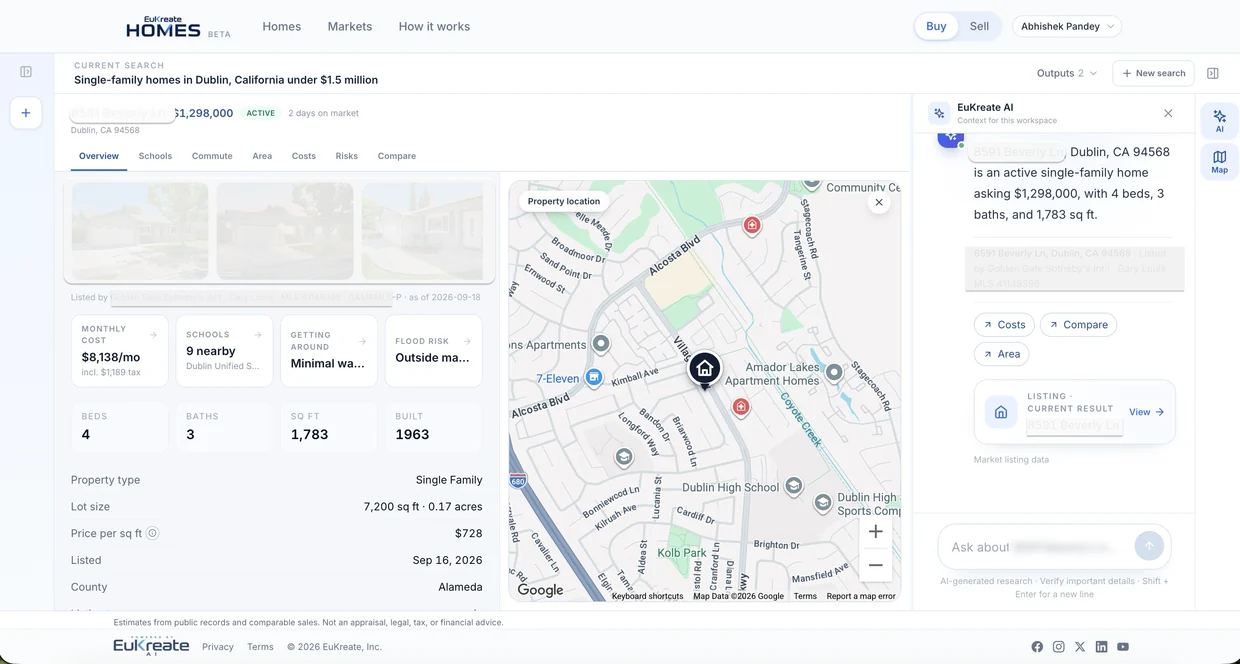Click Report a map error
Screen dimensions: 1240x664
point(861,596)
